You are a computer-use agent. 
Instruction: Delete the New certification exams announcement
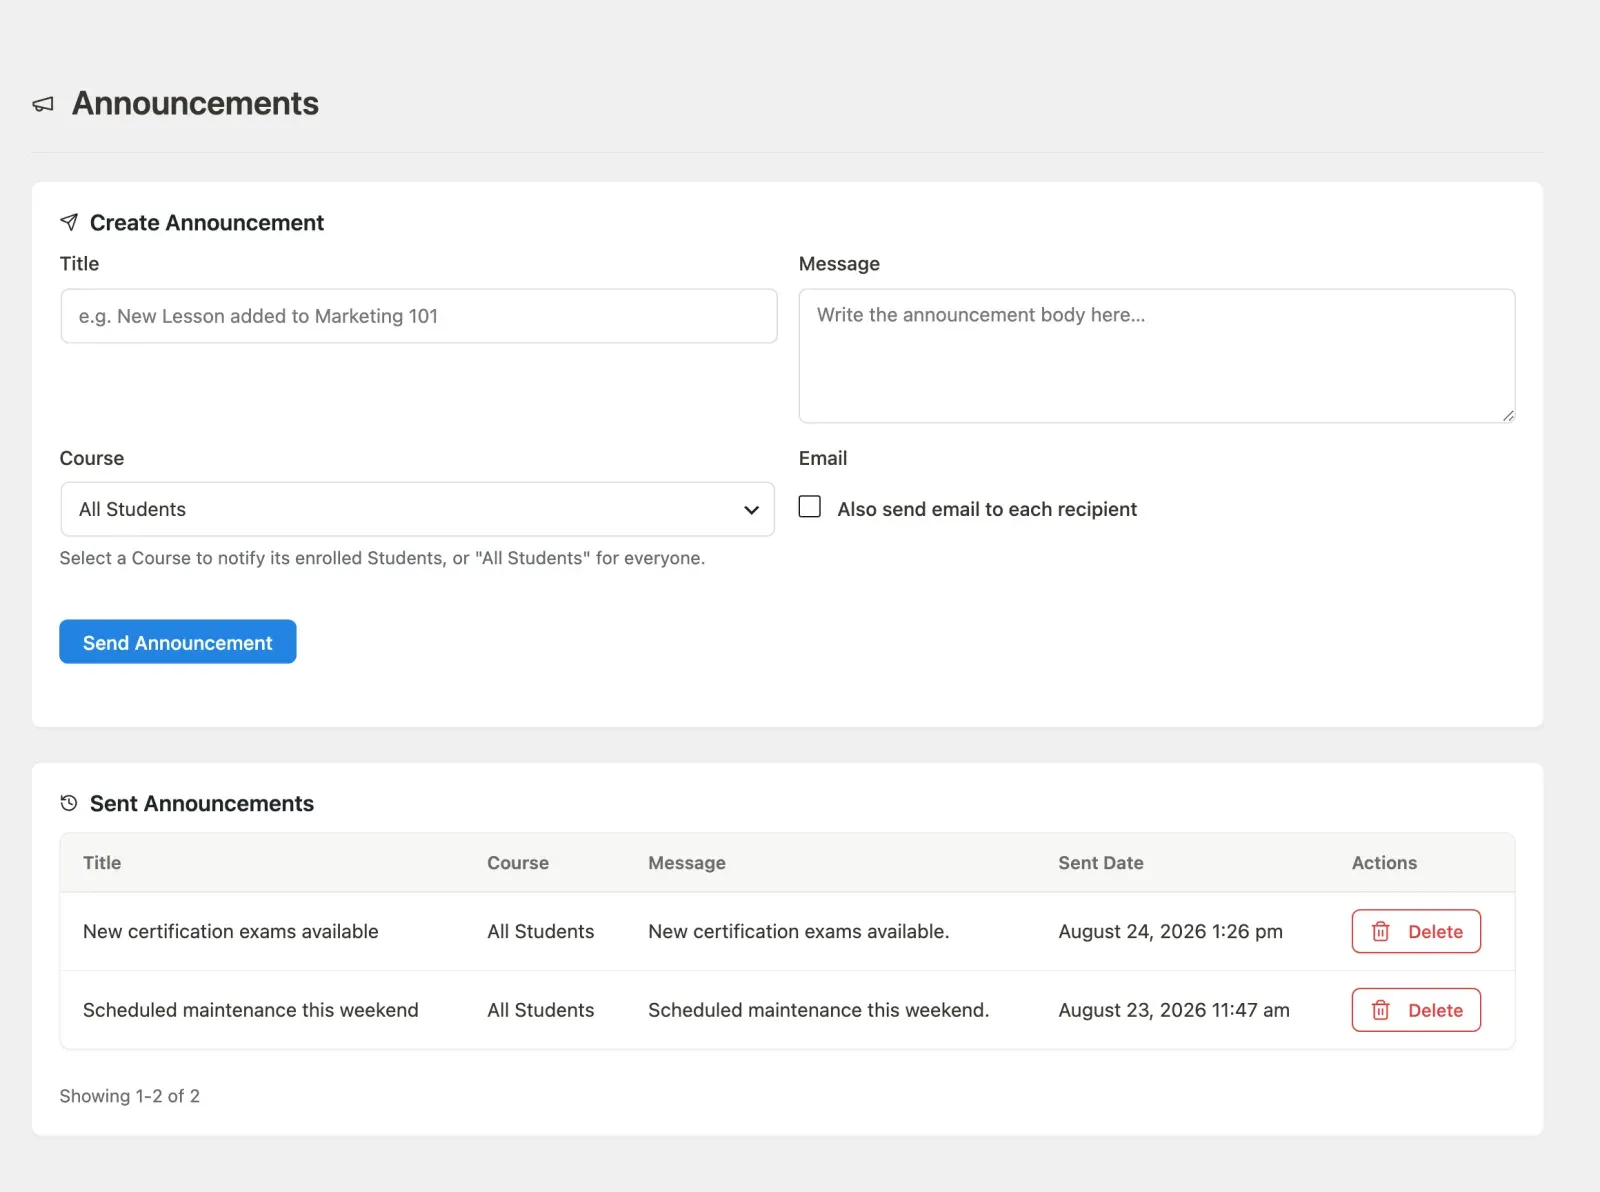[1416, 931]
